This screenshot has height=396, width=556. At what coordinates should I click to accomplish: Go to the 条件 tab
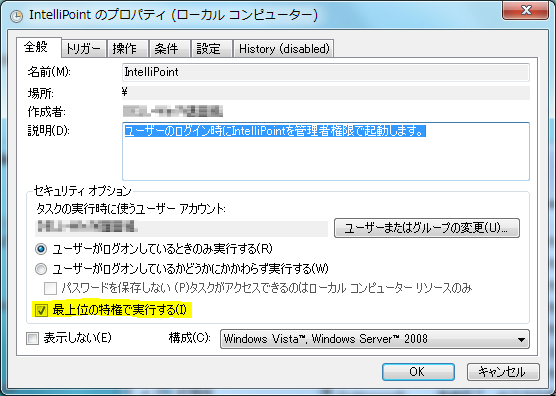tap(169, 49)
